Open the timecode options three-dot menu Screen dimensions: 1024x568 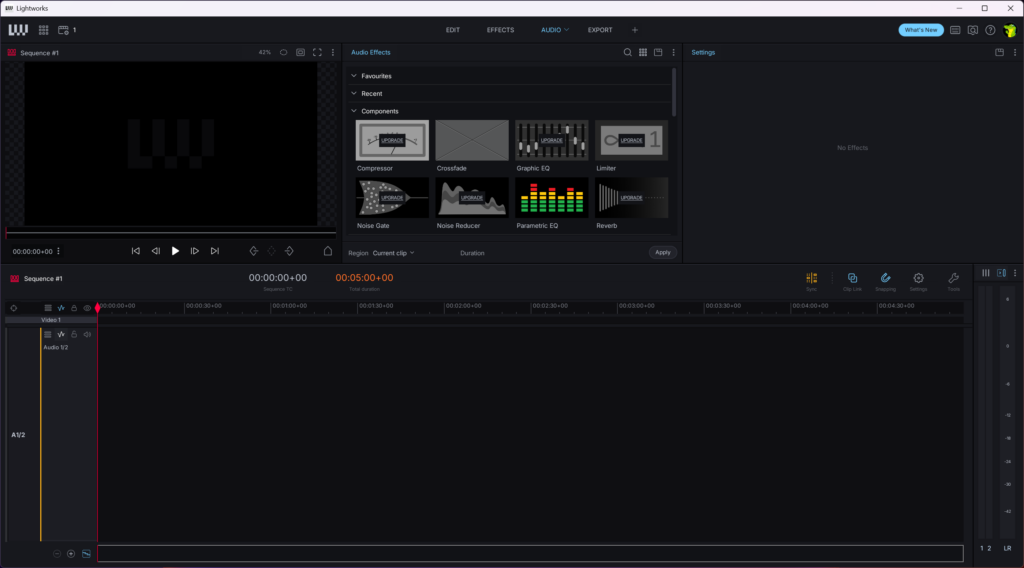point(59,251)
